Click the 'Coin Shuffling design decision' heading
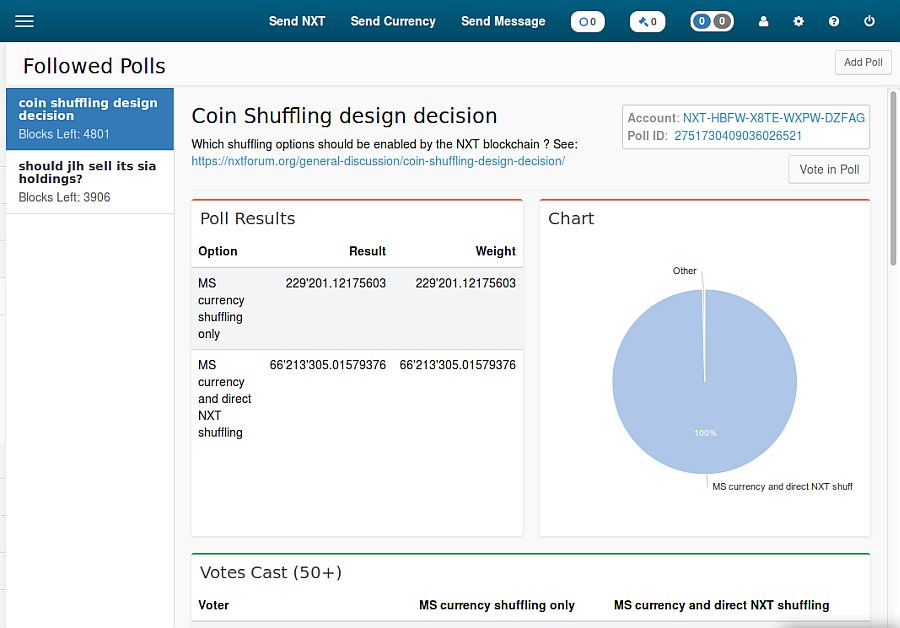 tap(344, 116)
